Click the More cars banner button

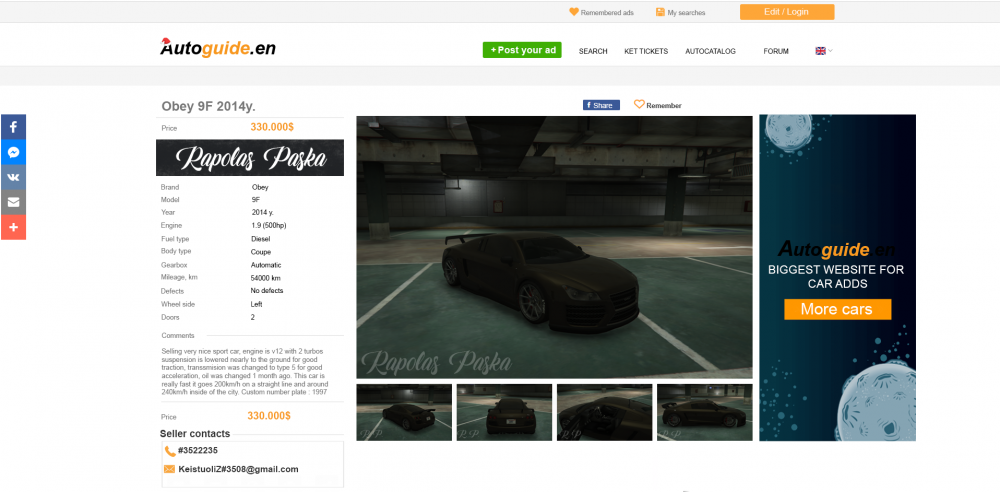[837, 309]
